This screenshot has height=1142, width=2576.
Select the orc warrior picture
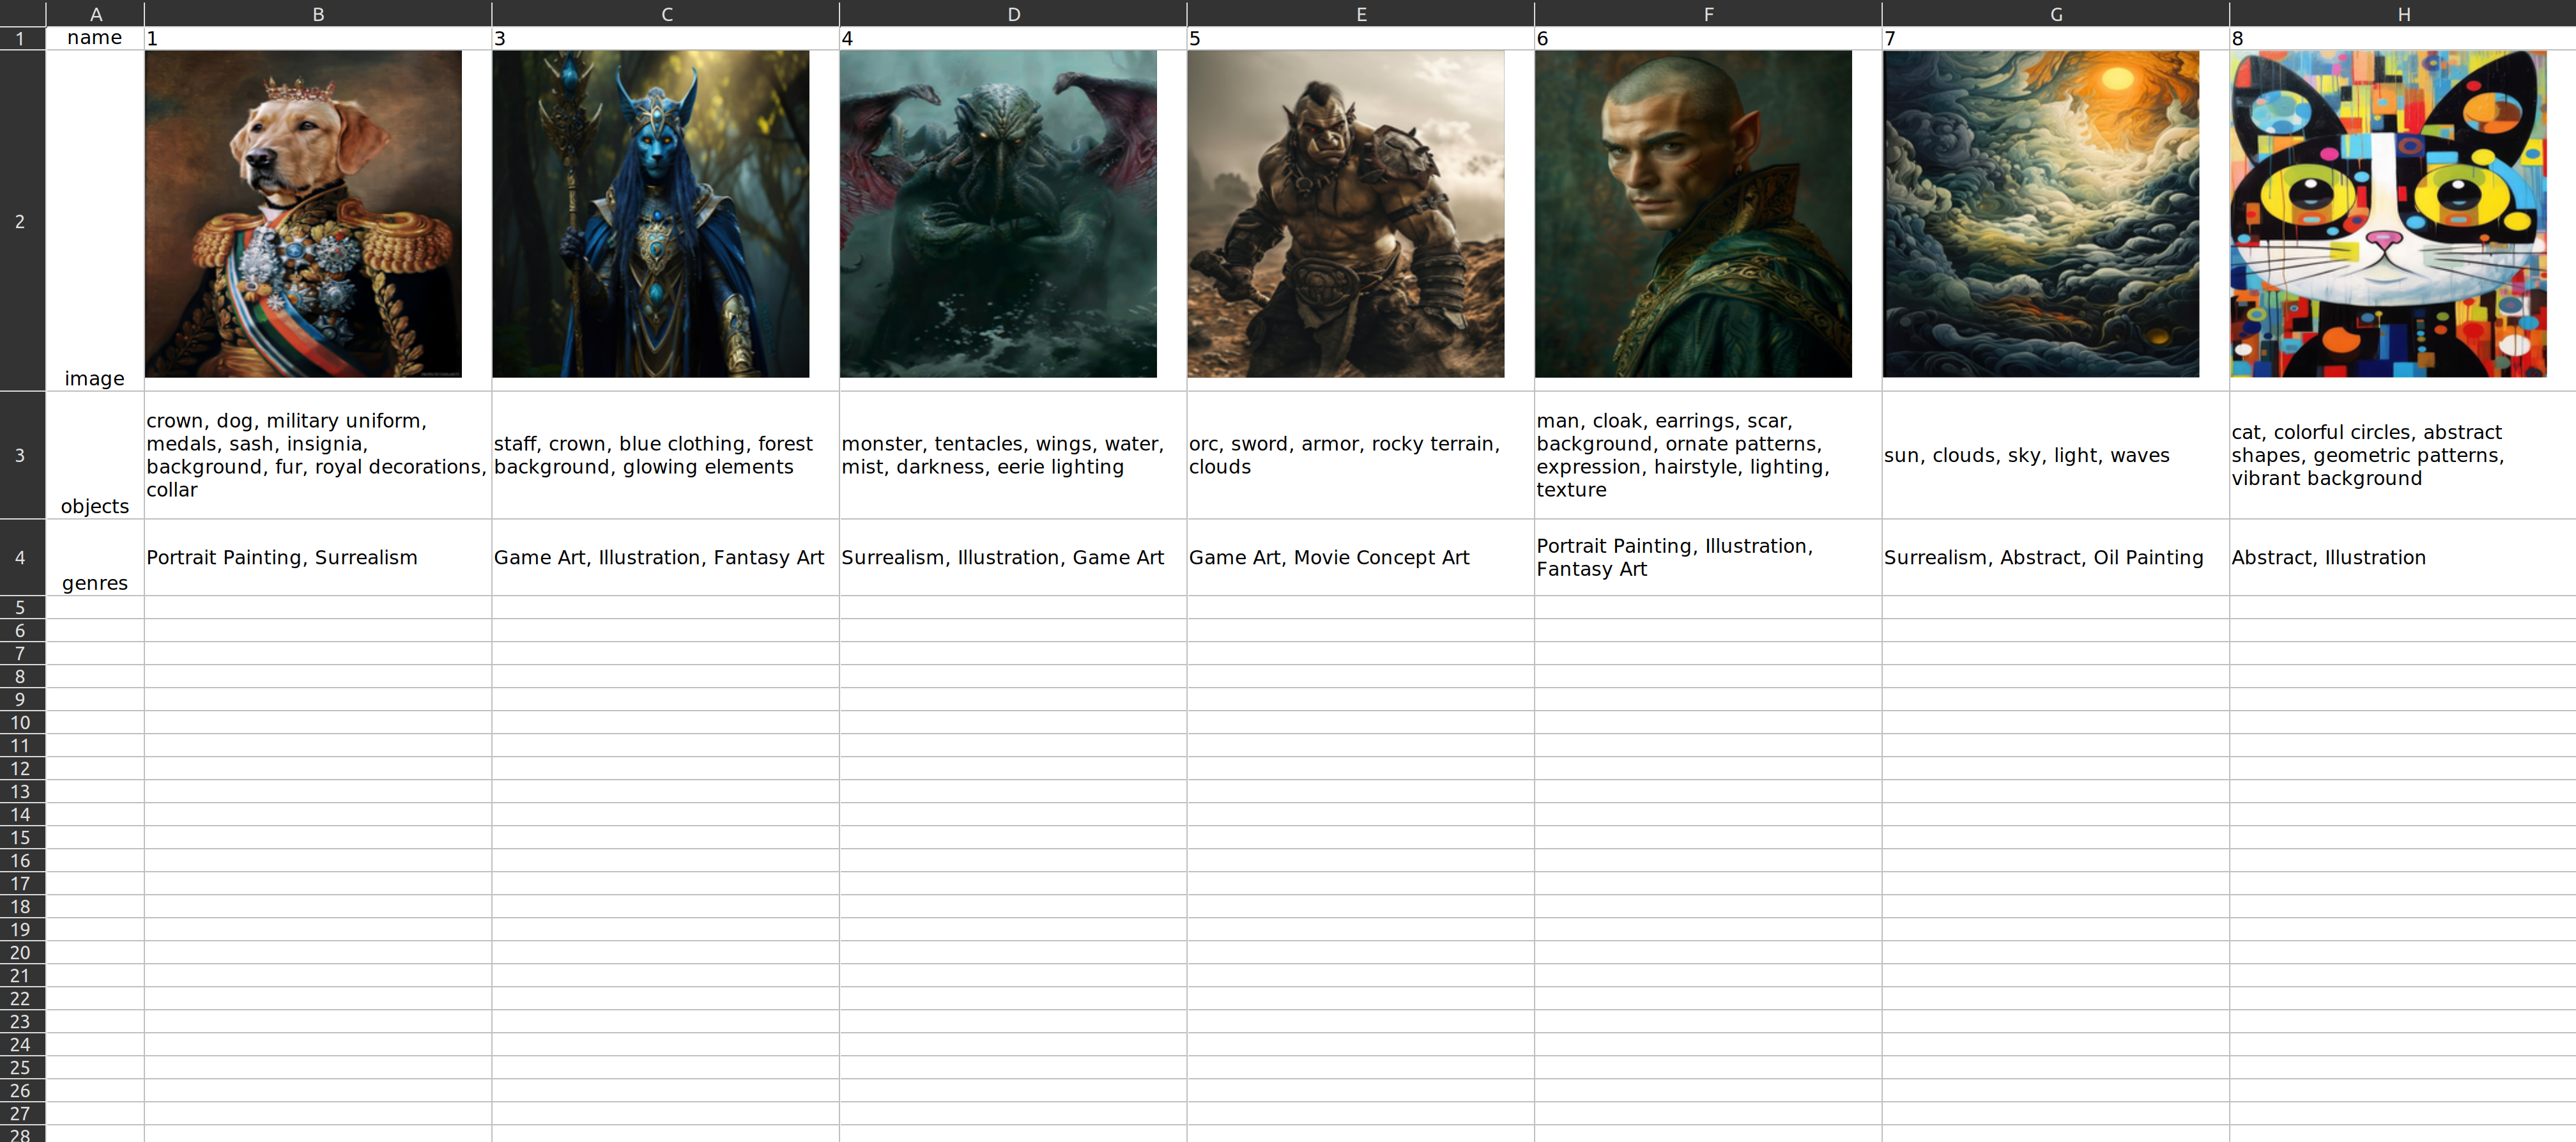[1345, 214]
